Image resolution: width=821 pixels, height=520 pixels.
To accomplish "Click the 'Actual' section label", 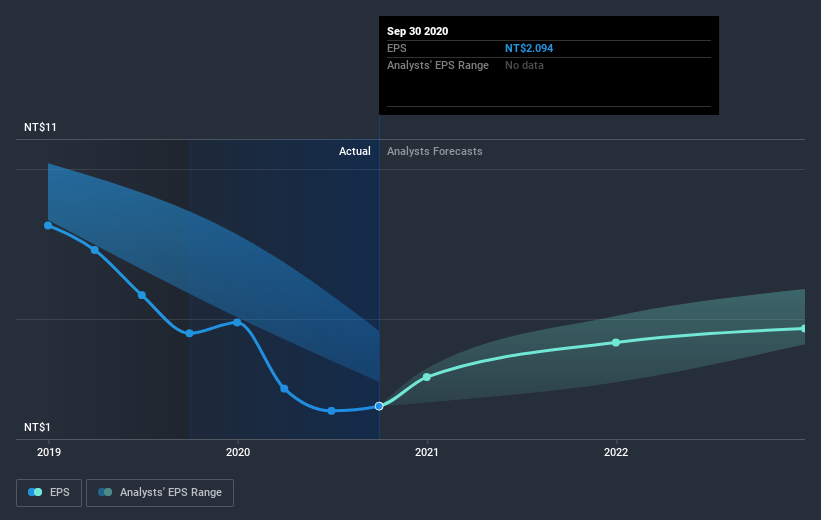I will [x=354, y=151].
